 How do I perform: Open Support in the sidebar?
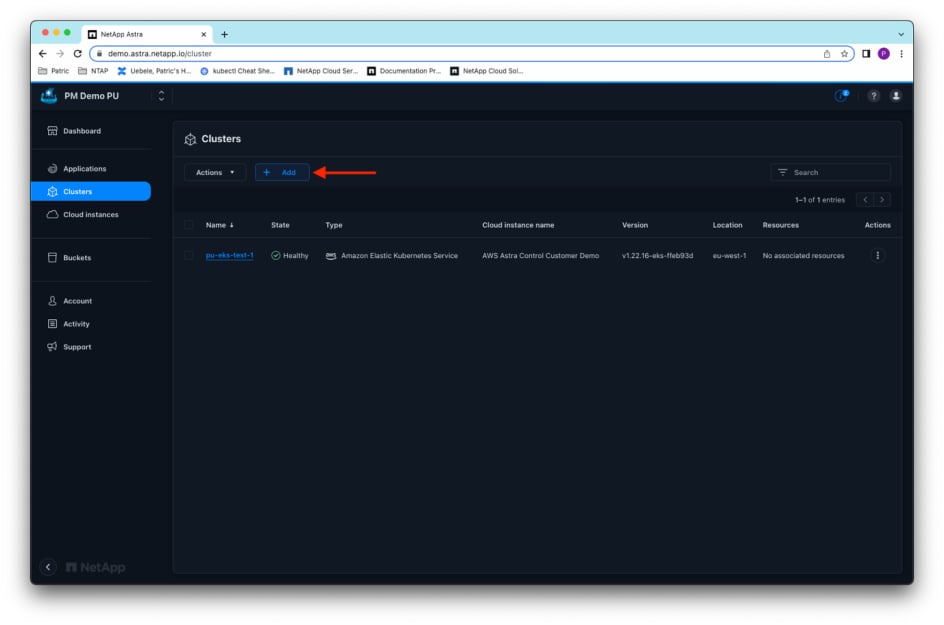(x=69, y=347)
